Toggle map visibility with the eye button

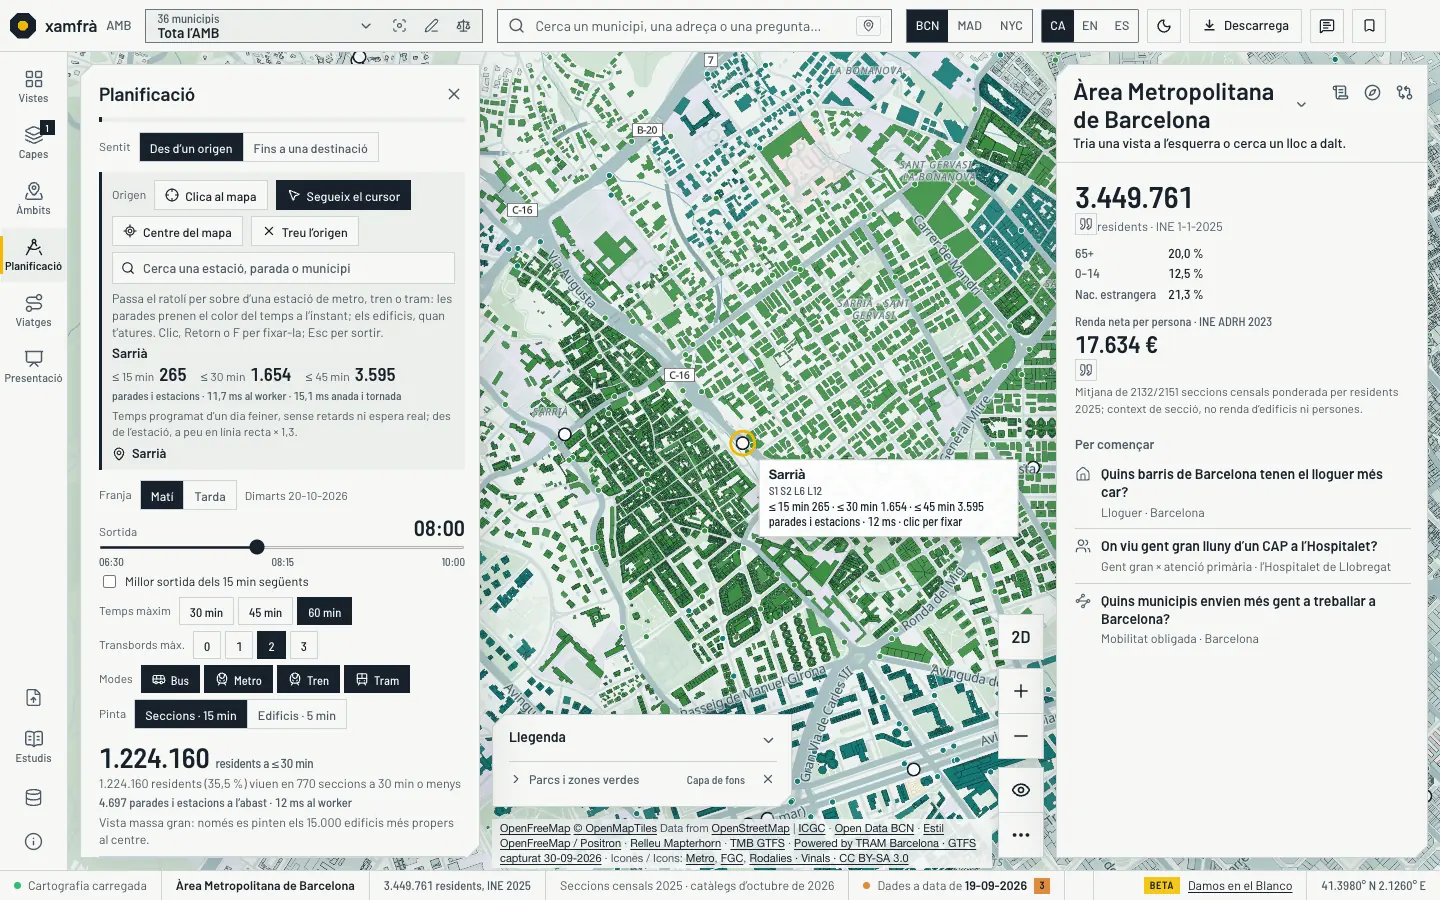(x=1021, y=790)
